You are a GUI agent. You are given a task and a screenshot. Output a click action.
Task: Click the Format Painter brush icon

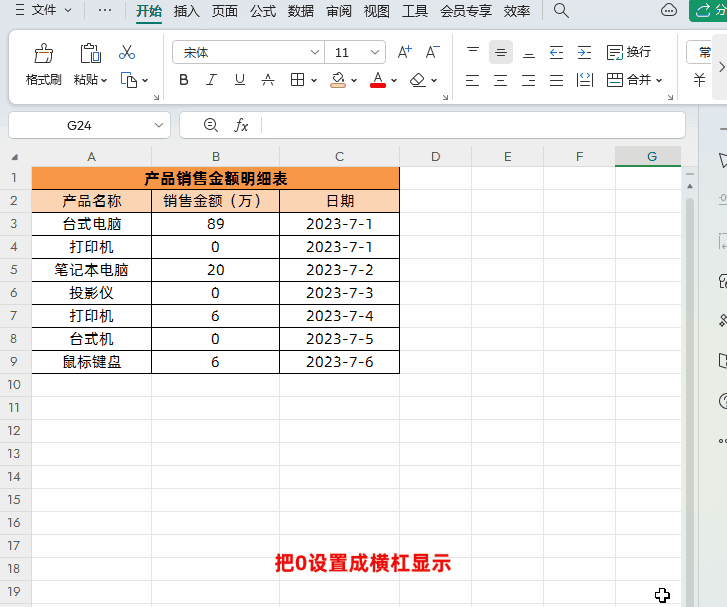pyautogui.click(x=44, y=53)
